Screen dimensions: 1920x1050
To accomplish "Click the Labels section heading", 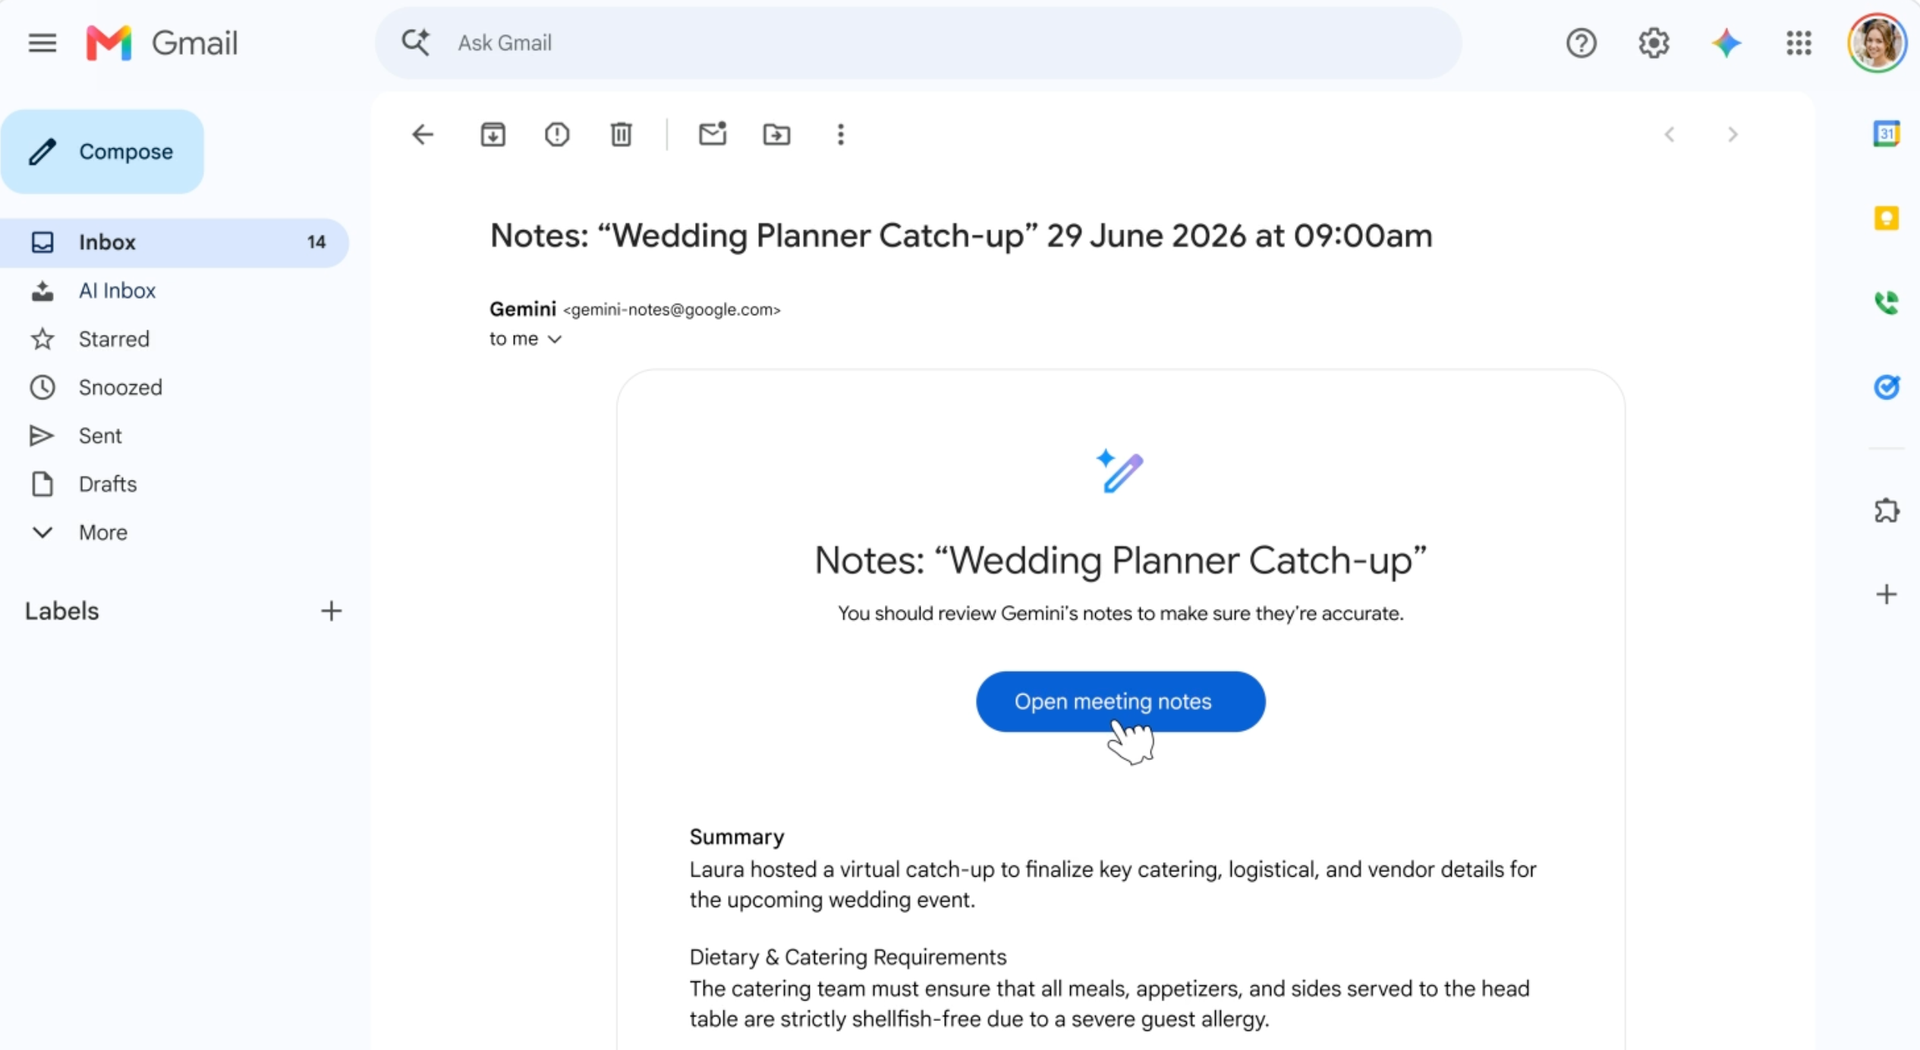I will coord(62,611).
